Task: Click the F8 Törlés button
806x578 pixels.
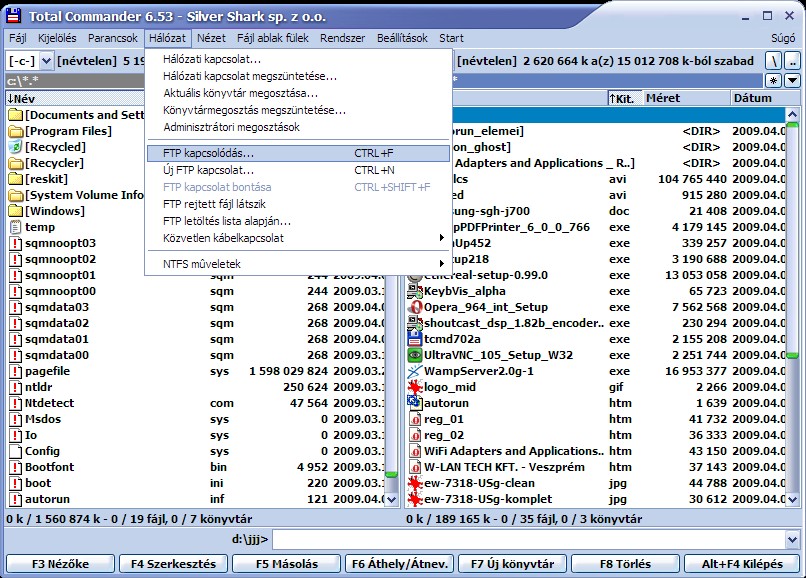Action: 625,564
